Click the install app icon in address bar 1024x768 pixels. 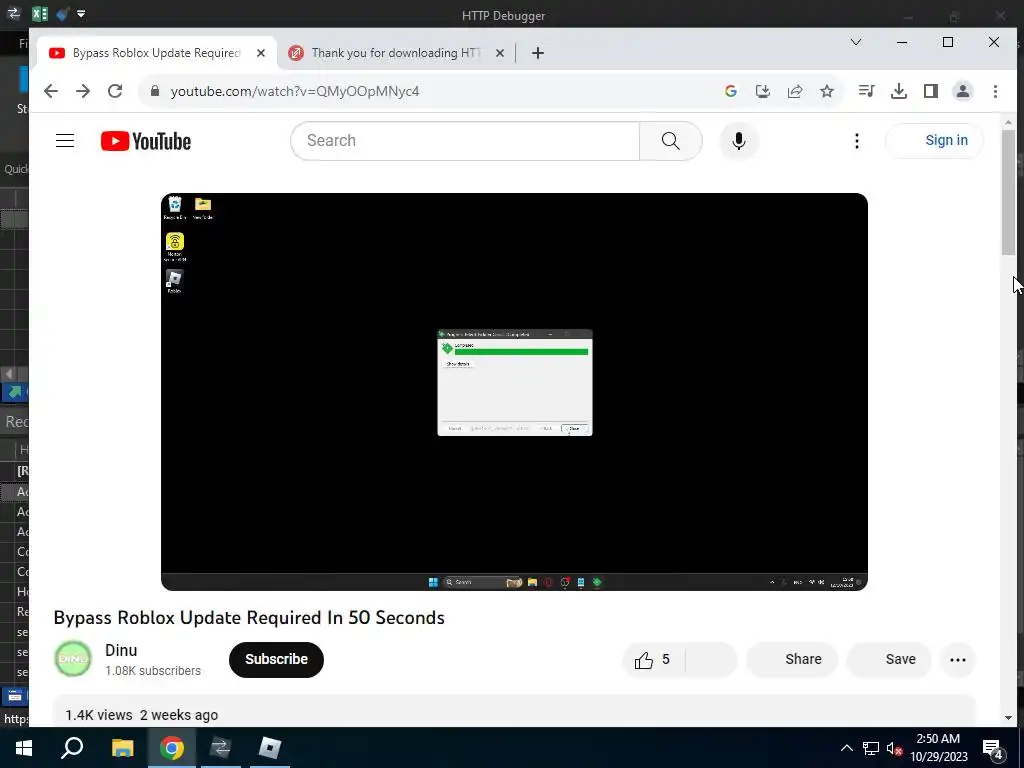pyautogui.click(x=763, y=91)
